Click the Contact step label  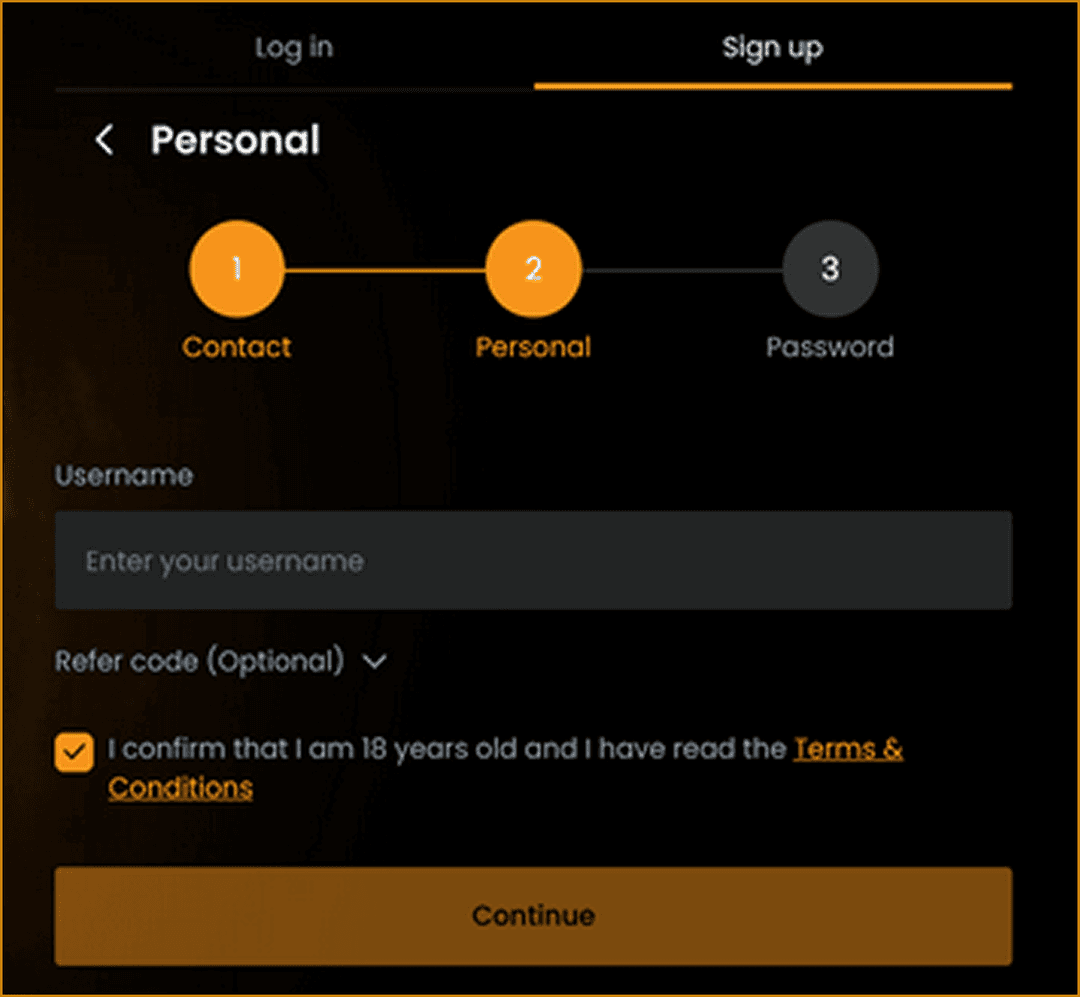click(237, 347)
